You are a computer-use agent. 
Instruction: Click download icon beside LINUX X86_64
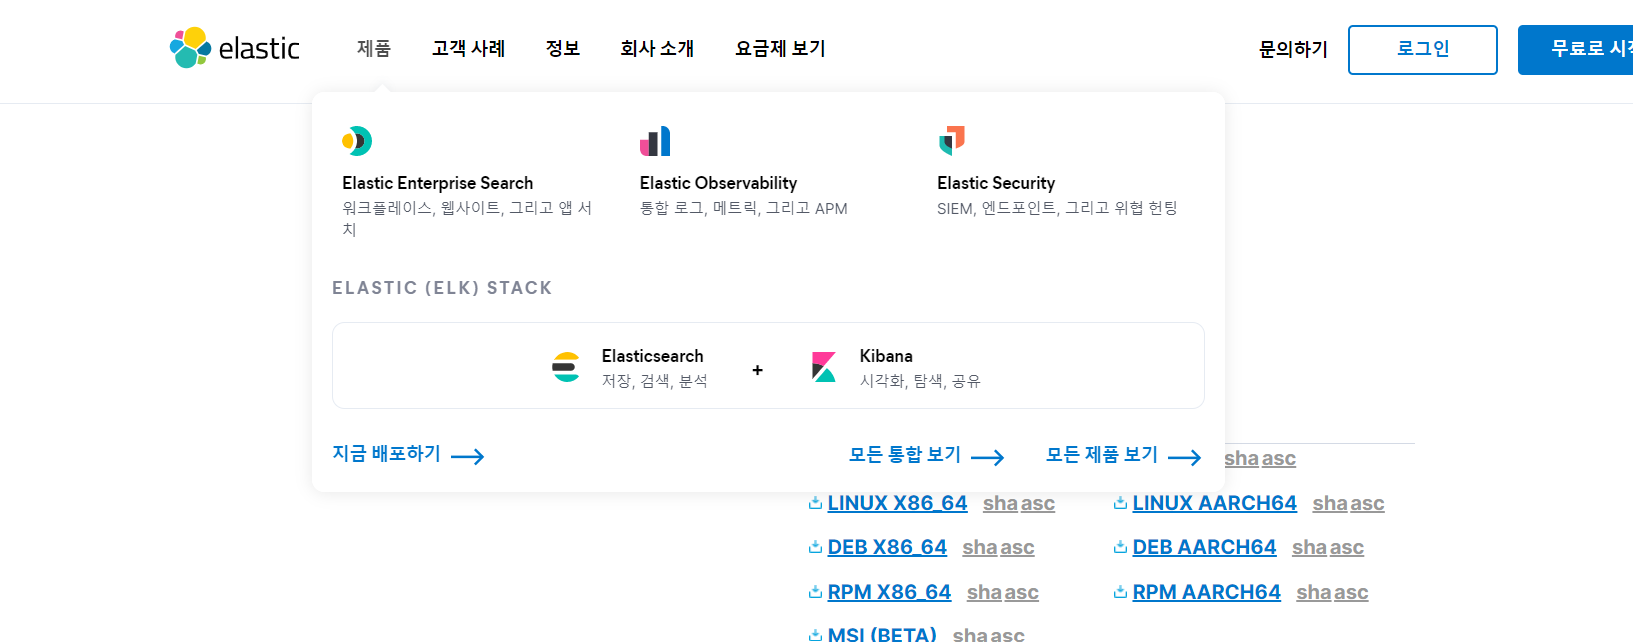[x=815, y=503]
